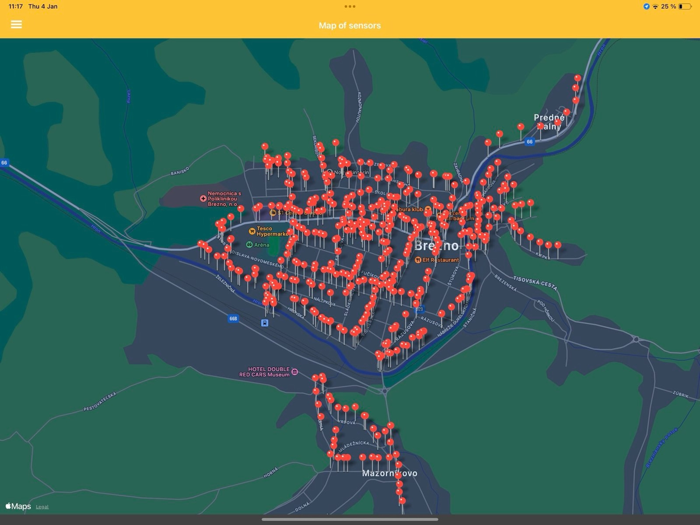700x525 pixels.
Task: Tap the battery icon in status bar
Action: coord(685,6)
